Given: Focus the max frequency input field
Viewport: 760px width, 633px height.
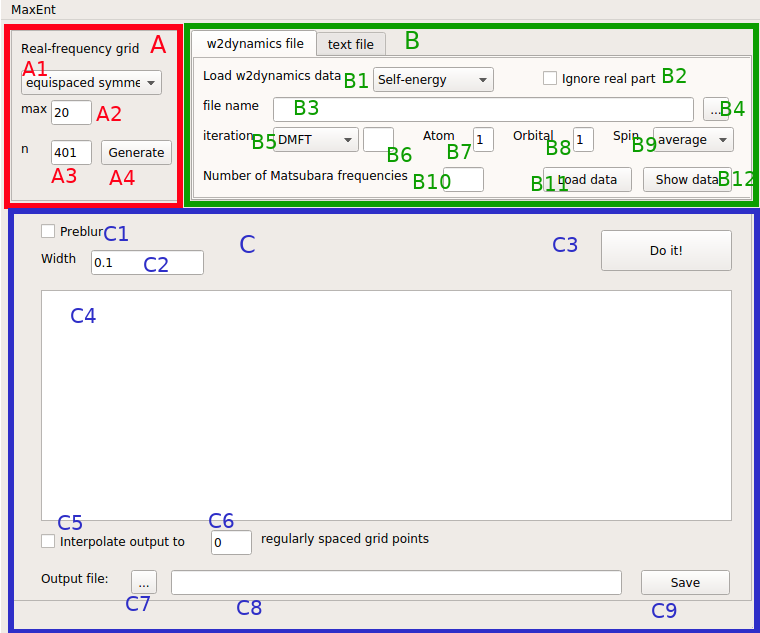Looking at the screenshot, I should (71, 112).
